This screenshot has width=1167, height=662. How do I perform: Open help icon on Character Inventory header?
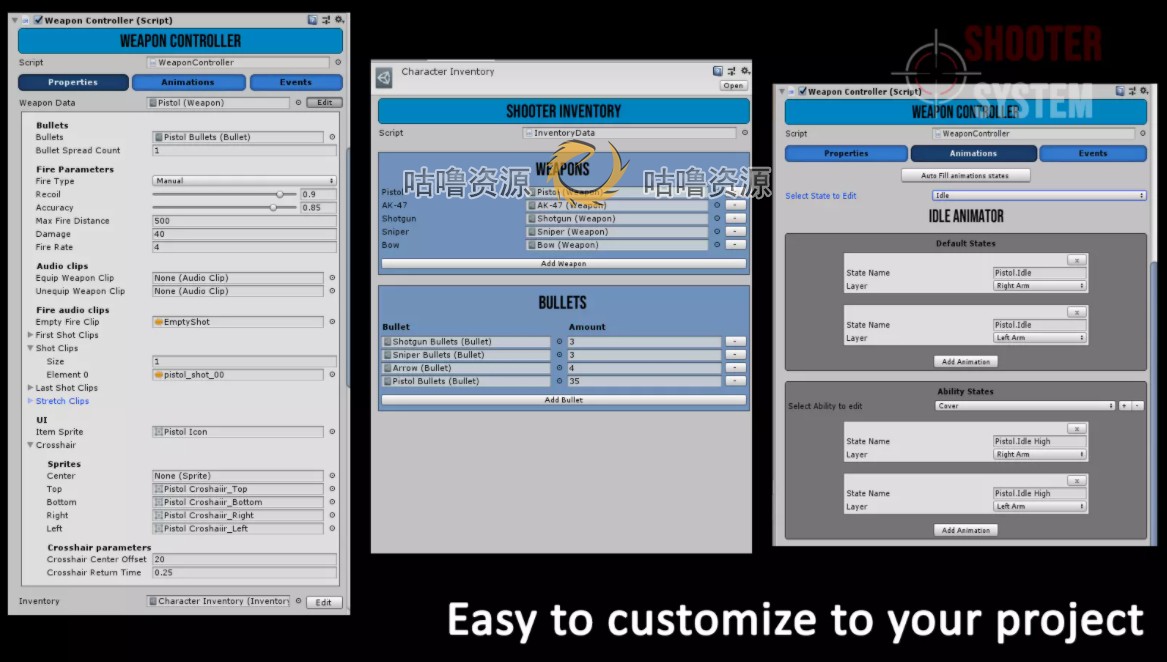point(717,71)
